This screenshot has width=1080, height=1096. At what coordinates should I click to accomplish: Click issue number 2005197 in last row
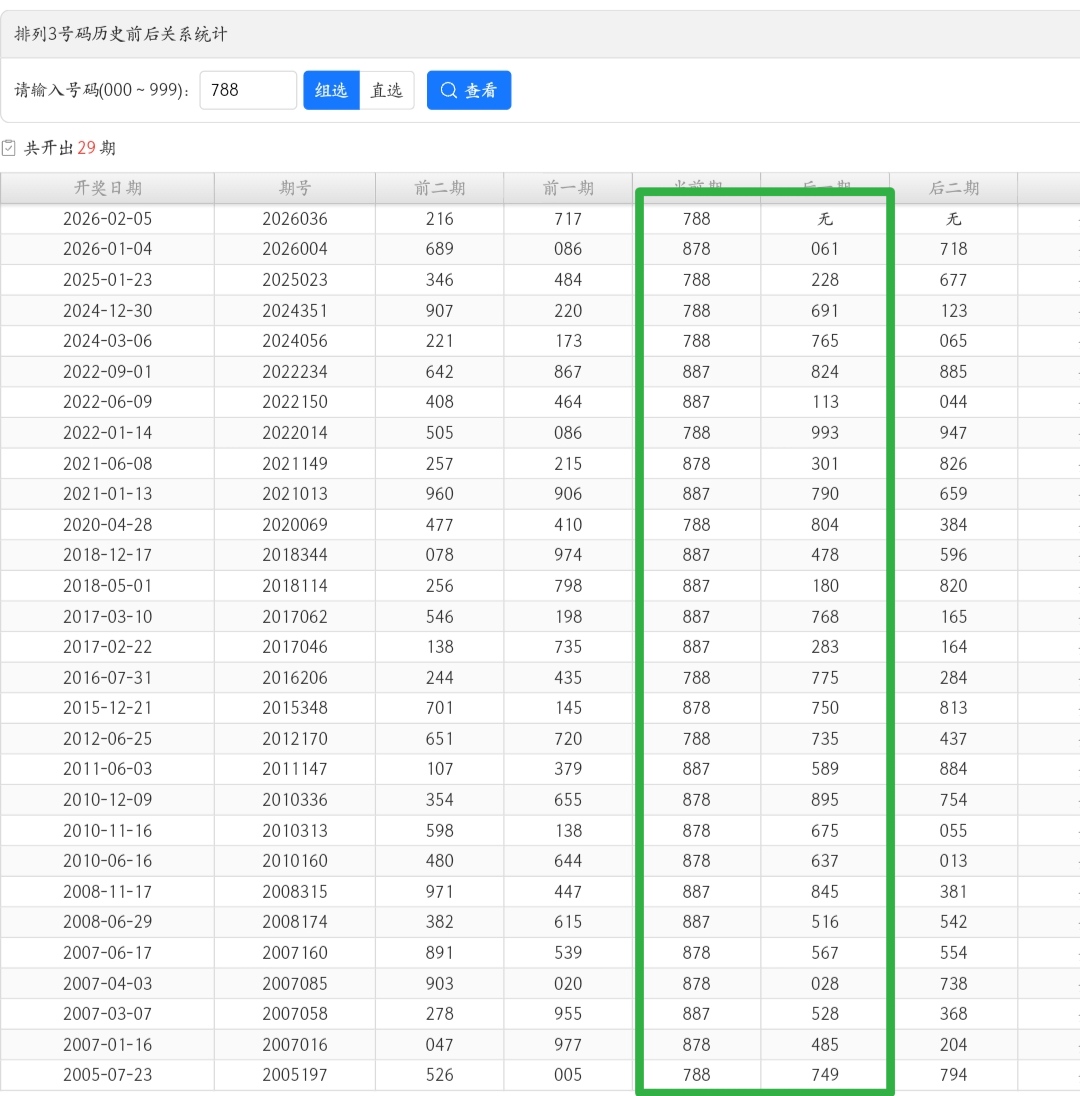click(295, 1075)
